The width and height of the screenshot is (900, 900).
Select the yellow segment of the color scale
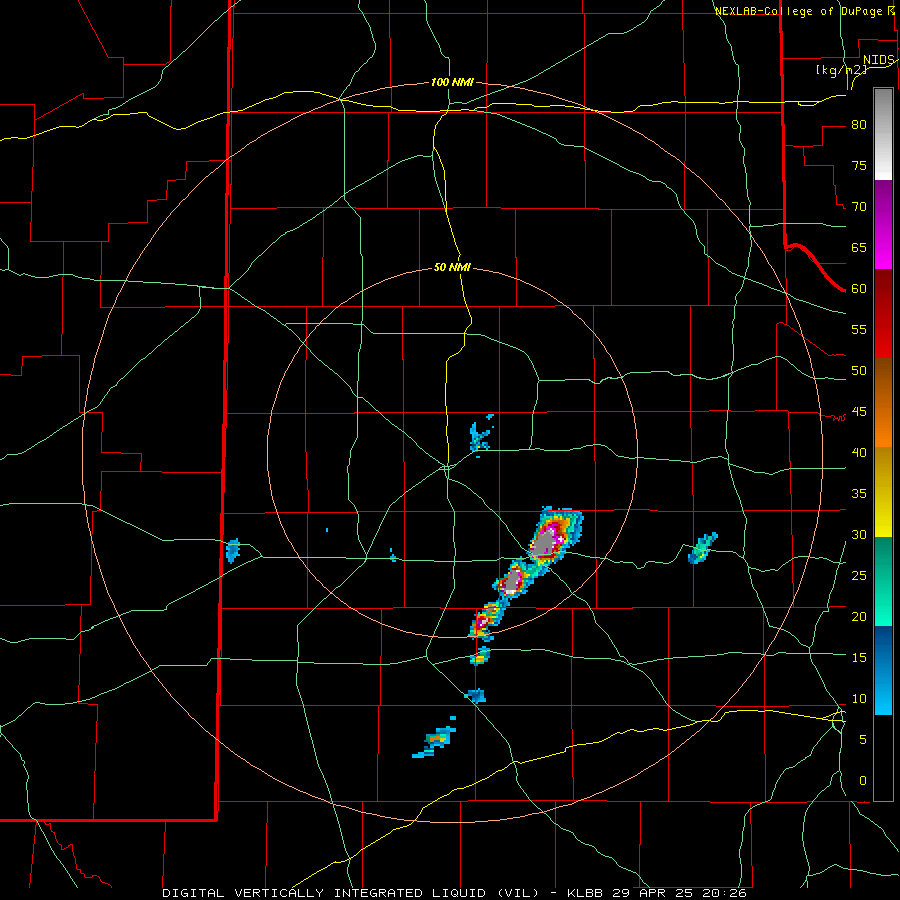pyautogui.click(x=883, y=492)
